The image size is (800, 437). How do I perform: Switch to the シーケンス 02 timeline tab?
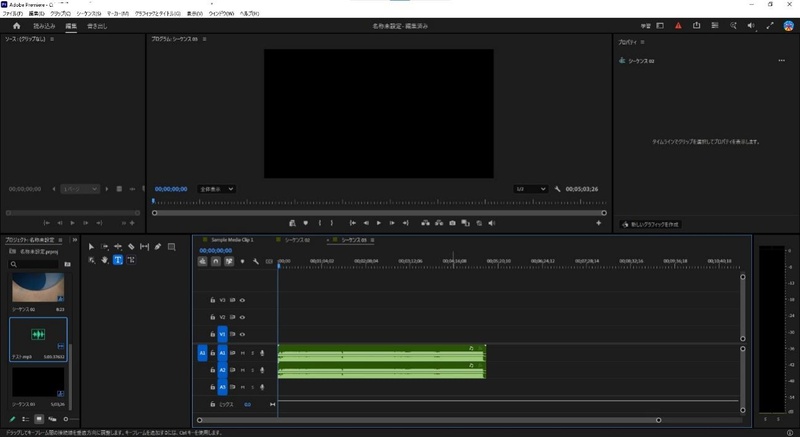tap(297, 240)
